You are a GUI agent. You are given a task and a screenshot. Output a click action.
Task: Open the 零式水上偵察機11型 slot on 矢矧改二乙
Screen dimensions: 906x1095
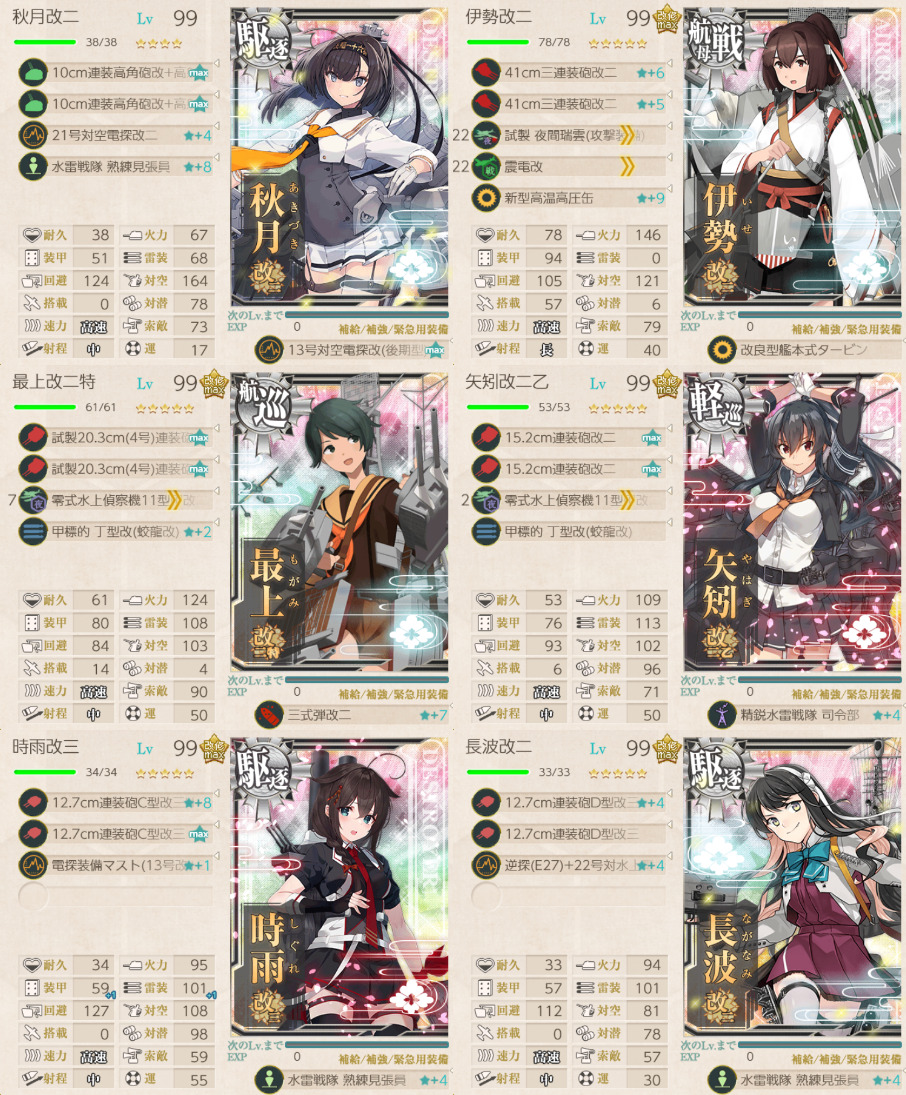(569, 501)
